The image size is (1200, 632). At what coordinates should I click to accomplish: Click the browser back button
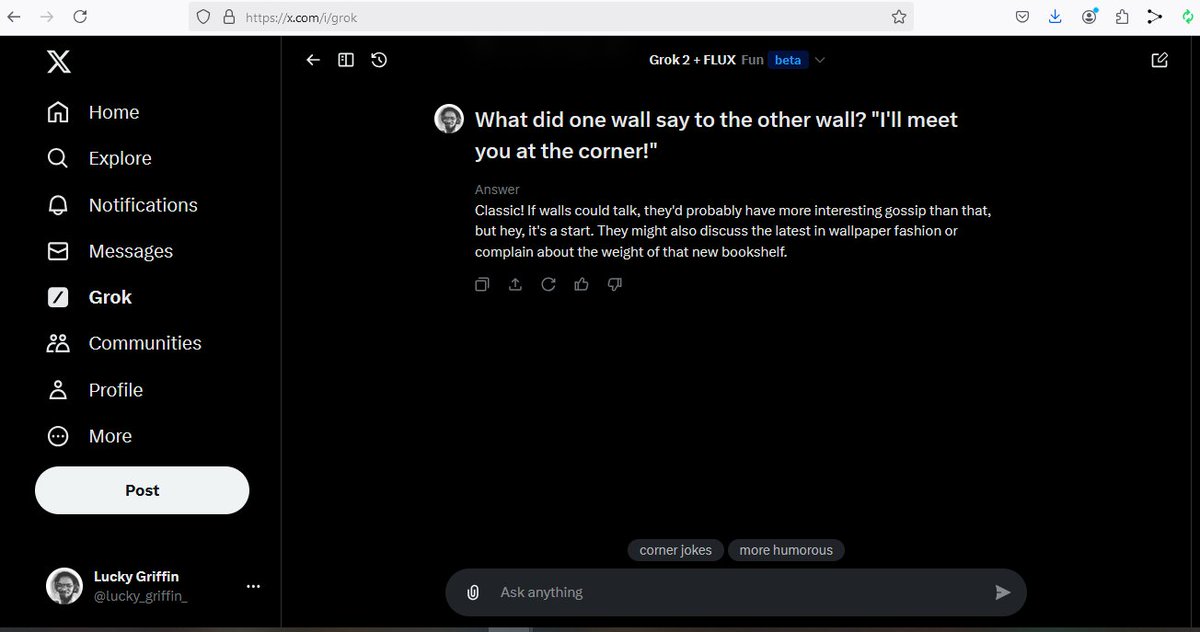click(14, 16)
